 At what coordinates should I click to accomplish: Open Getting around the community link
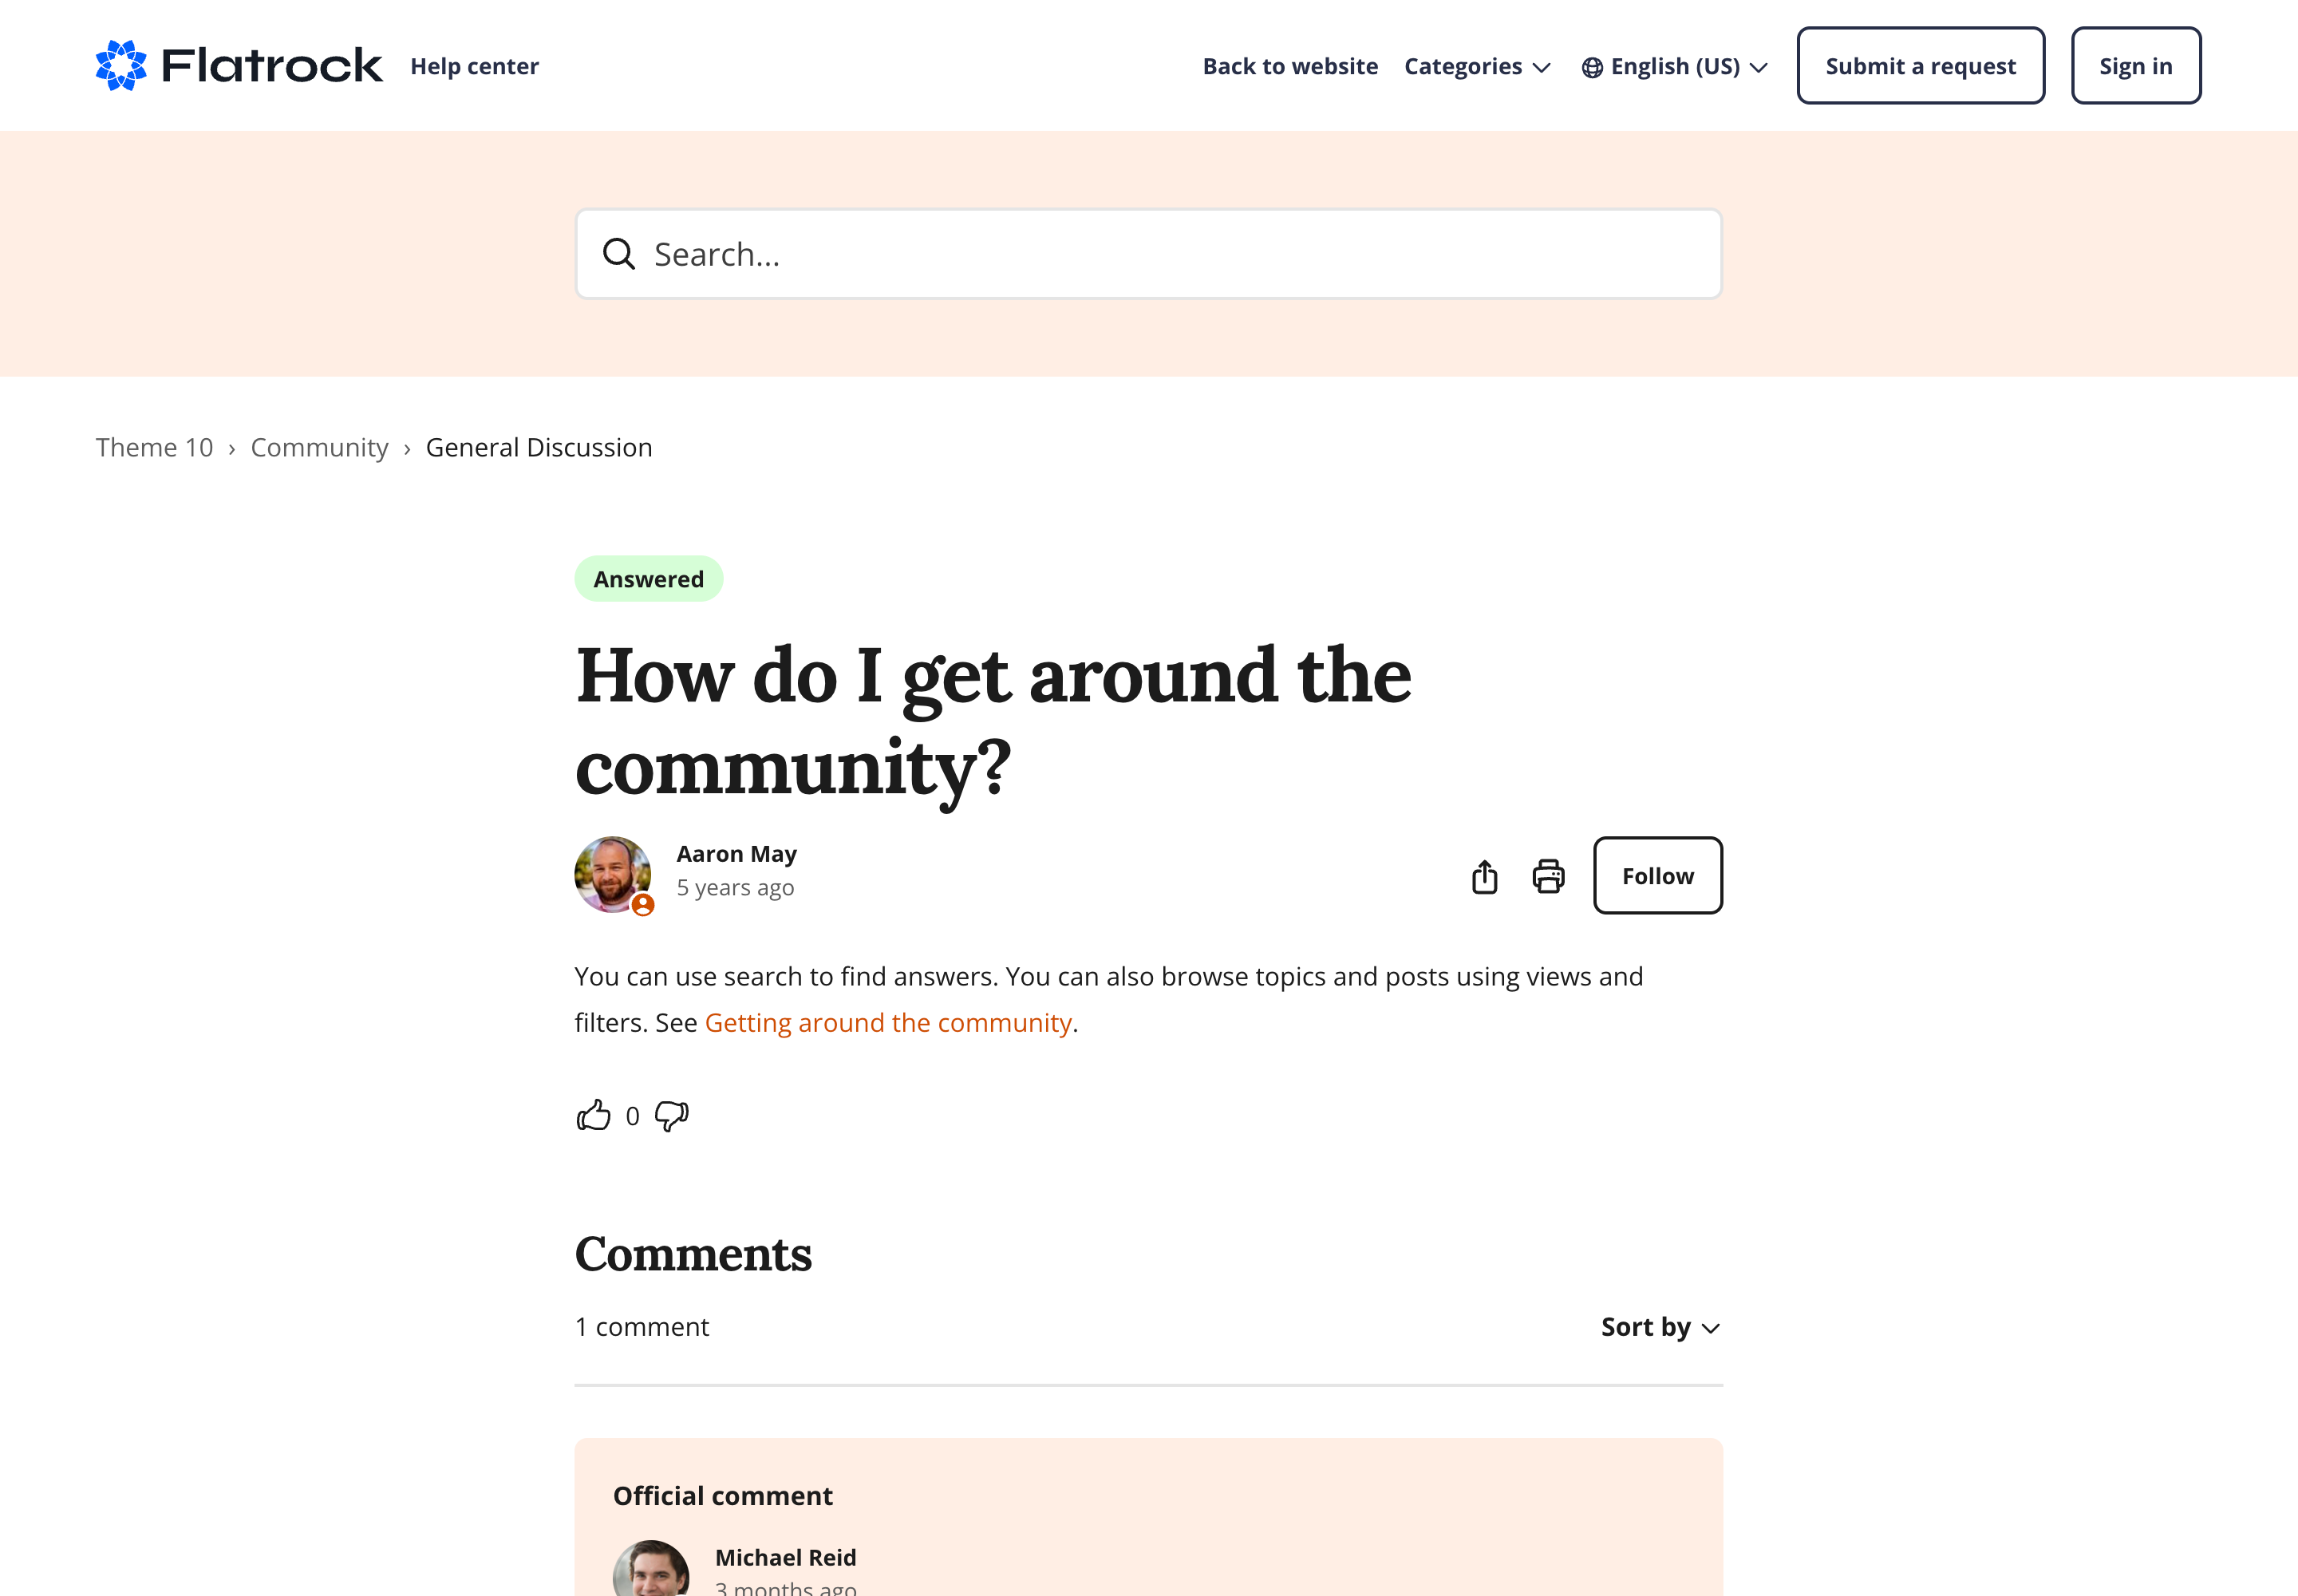(888, 1023)
